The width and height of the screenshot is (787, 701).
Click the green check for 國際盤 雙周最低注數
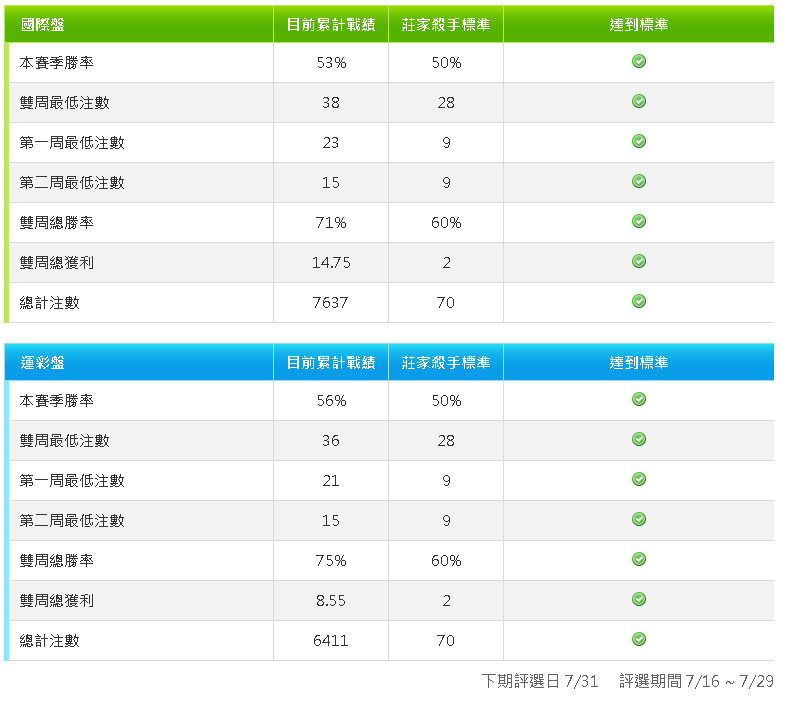coord(638,101)
